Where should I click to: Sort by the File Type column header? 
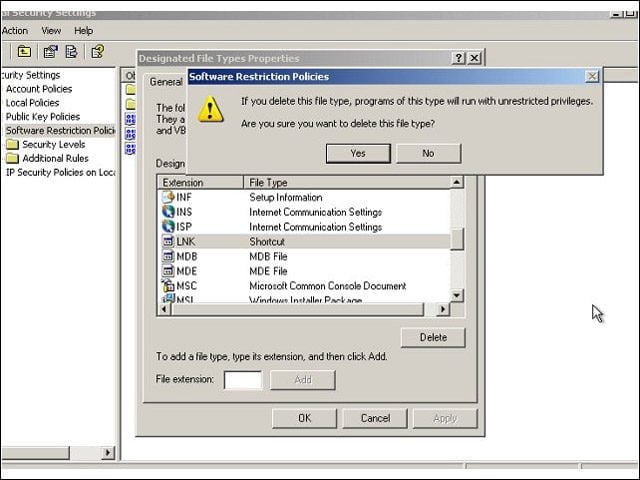click(347, 182)
